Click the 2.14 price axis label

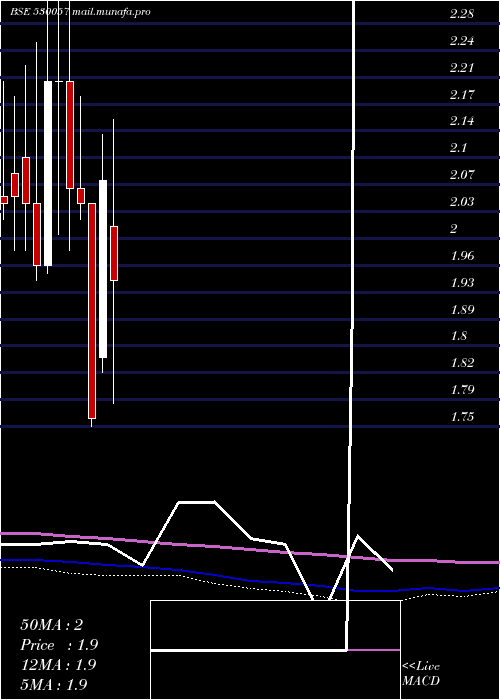[462, 121]
